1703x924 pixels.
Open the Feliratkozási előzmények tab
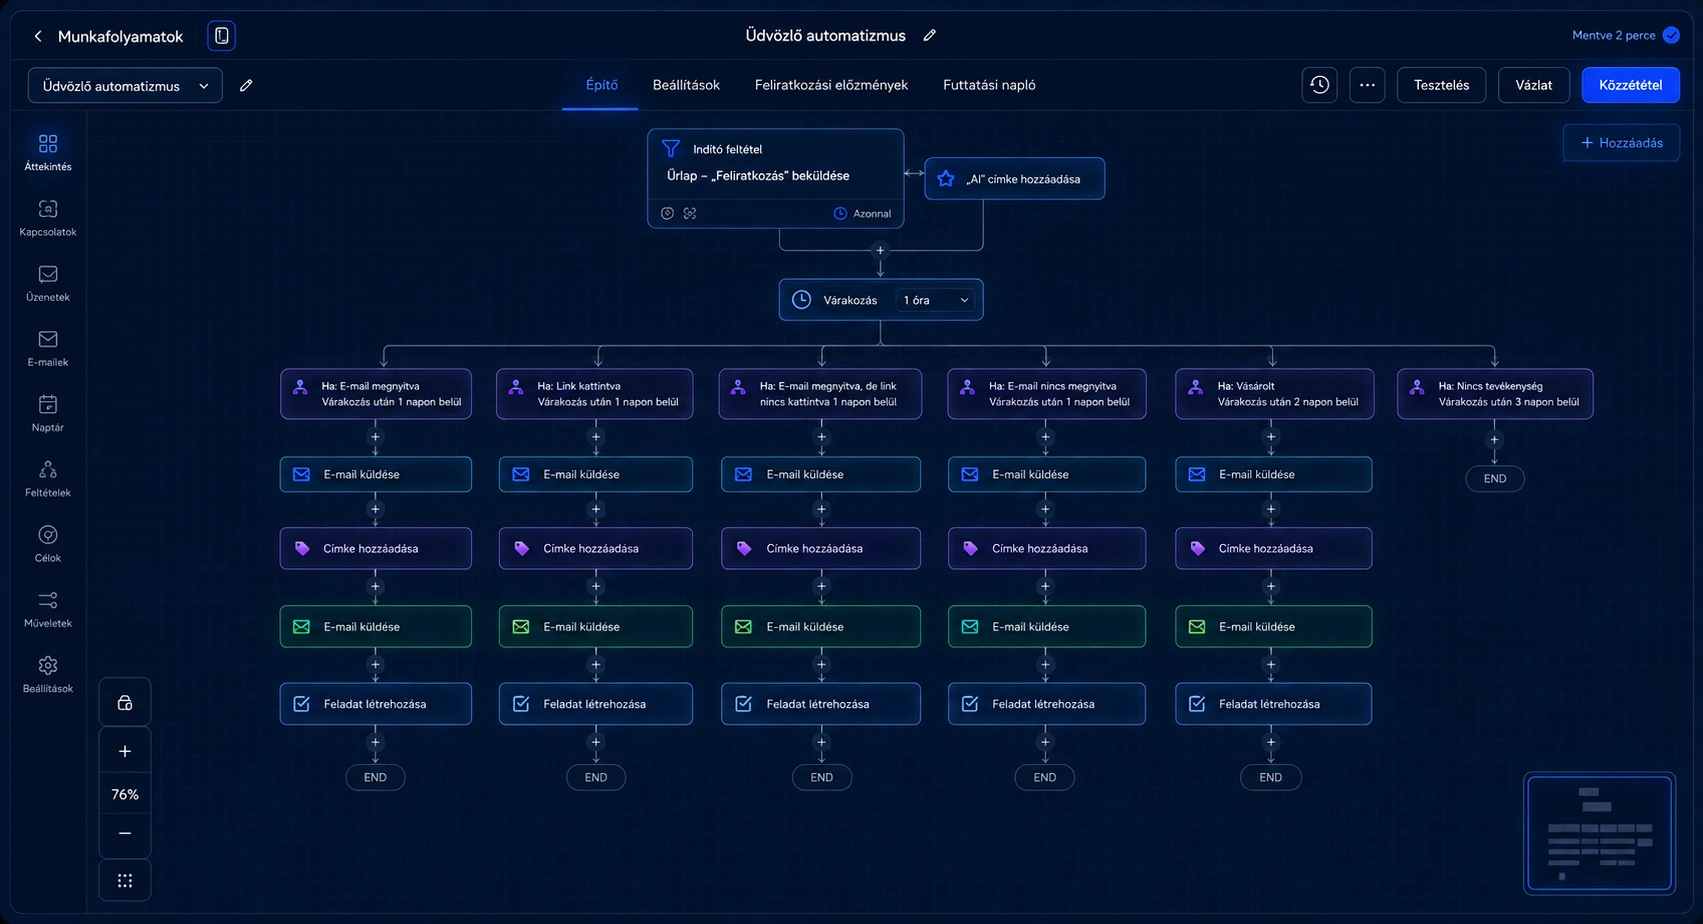(x=831, y=85)
